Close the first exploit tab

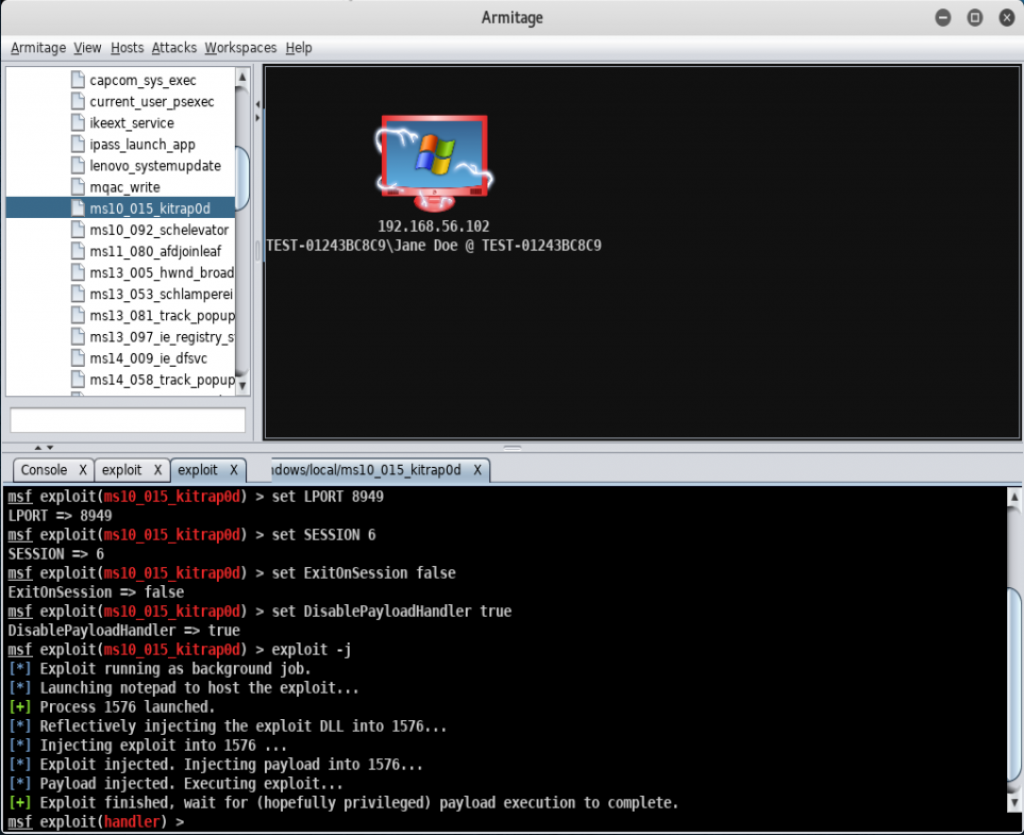click(157, 470)
